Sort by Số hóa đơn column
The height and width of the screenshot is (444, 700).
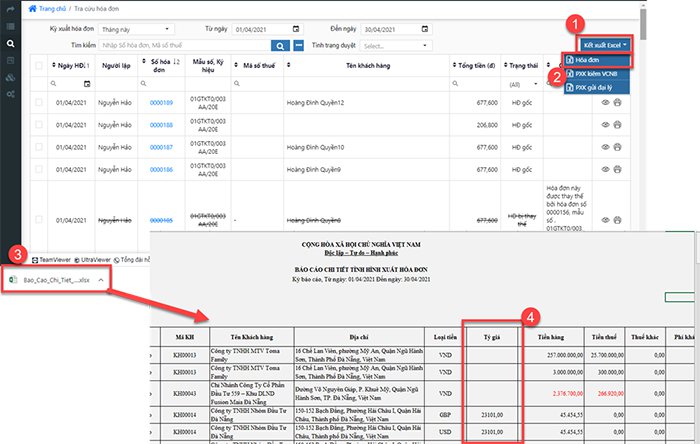161,66
